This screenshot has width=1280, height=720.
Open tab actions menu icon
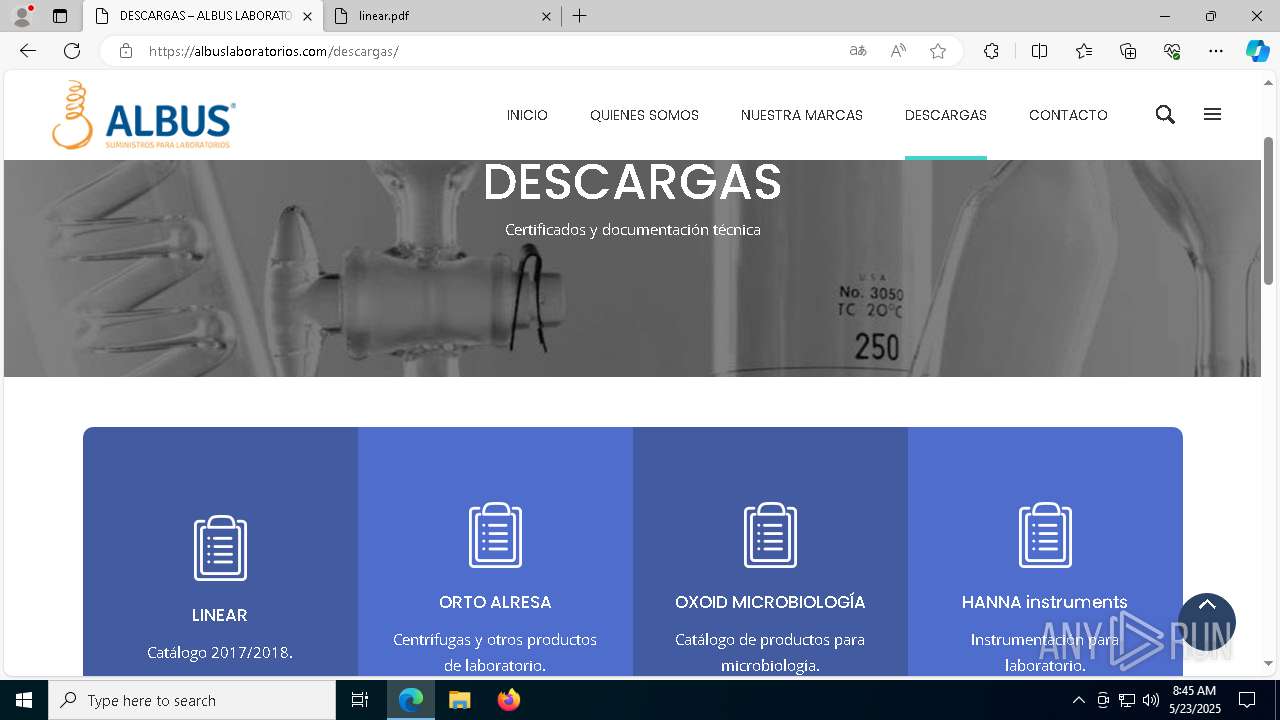tap(60, 16)
